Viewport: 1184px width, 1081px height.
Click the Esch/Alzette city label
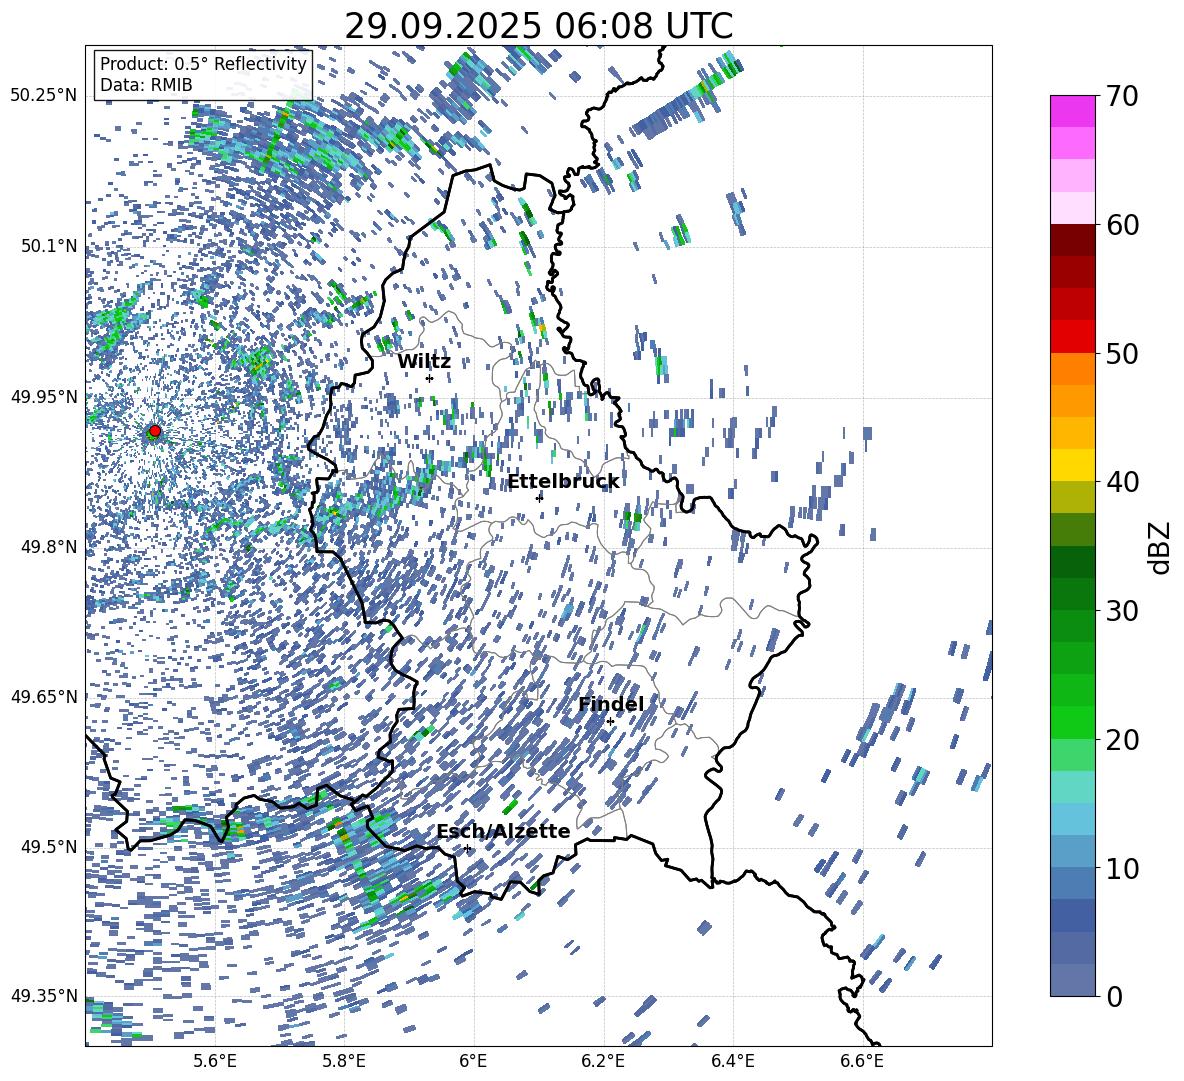coord(503,831)
